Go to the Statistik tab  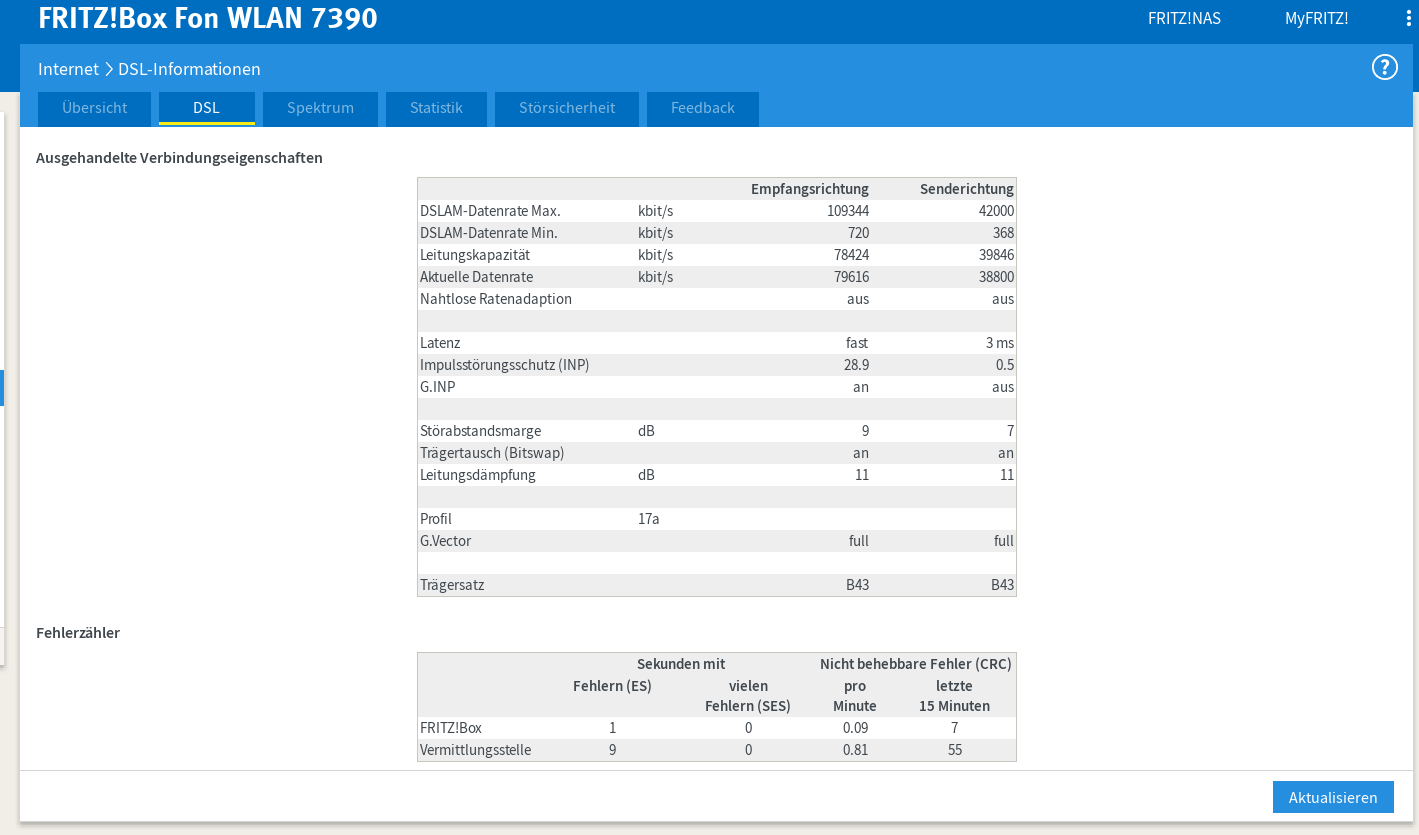[436, 108]
